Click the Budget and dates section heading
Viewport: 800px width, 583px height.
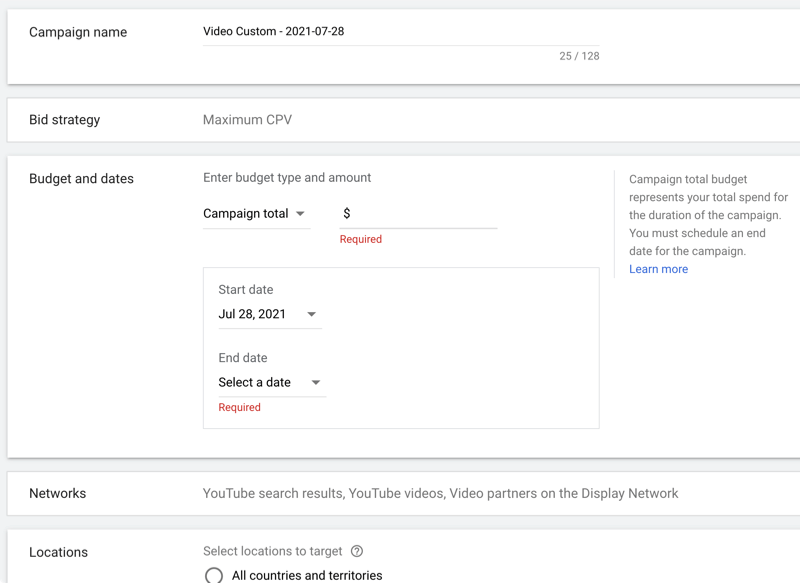81,179
